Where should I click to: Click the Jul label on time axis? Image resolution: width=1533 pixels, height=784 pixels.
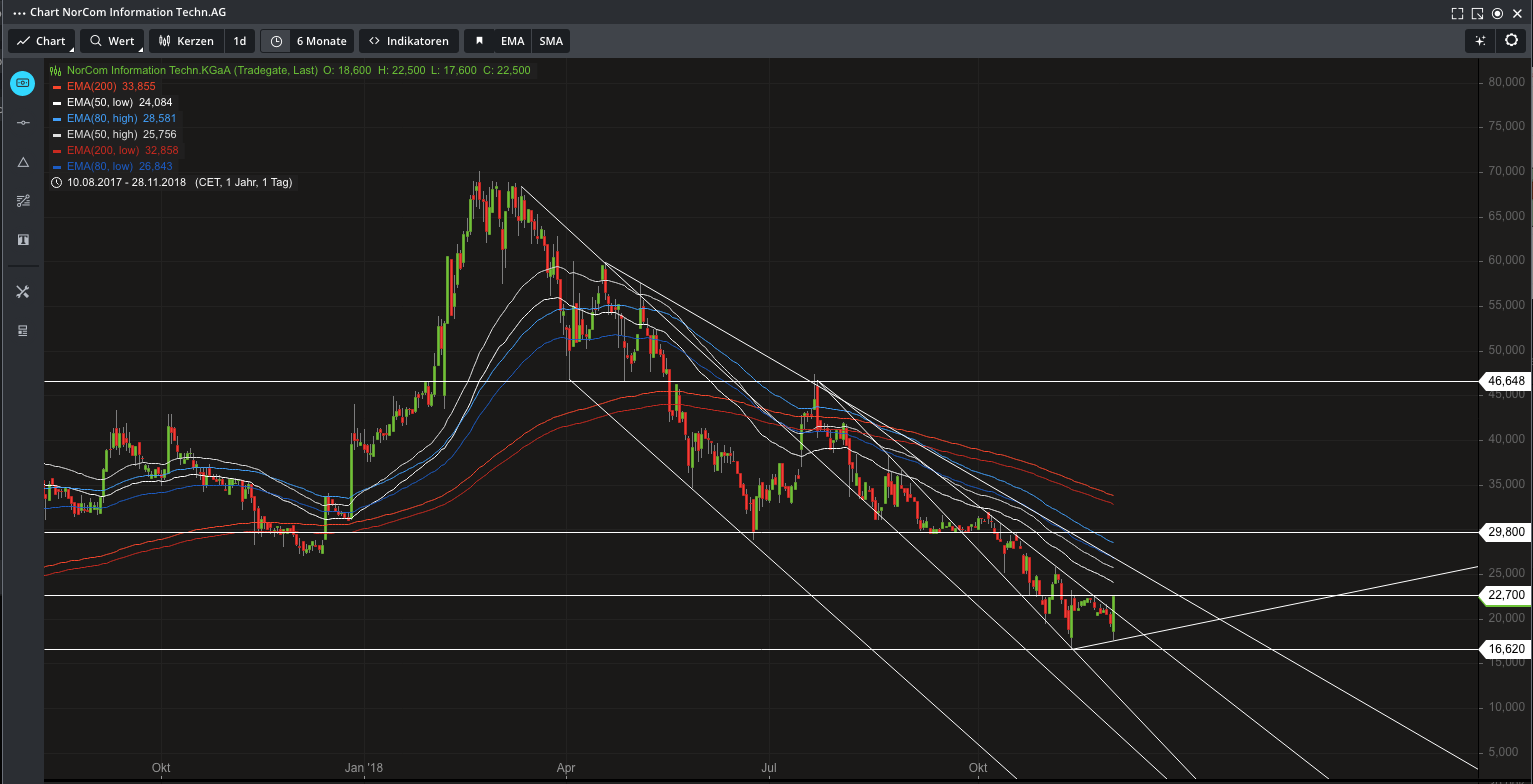pyautogui.click(x=770, y=768)
